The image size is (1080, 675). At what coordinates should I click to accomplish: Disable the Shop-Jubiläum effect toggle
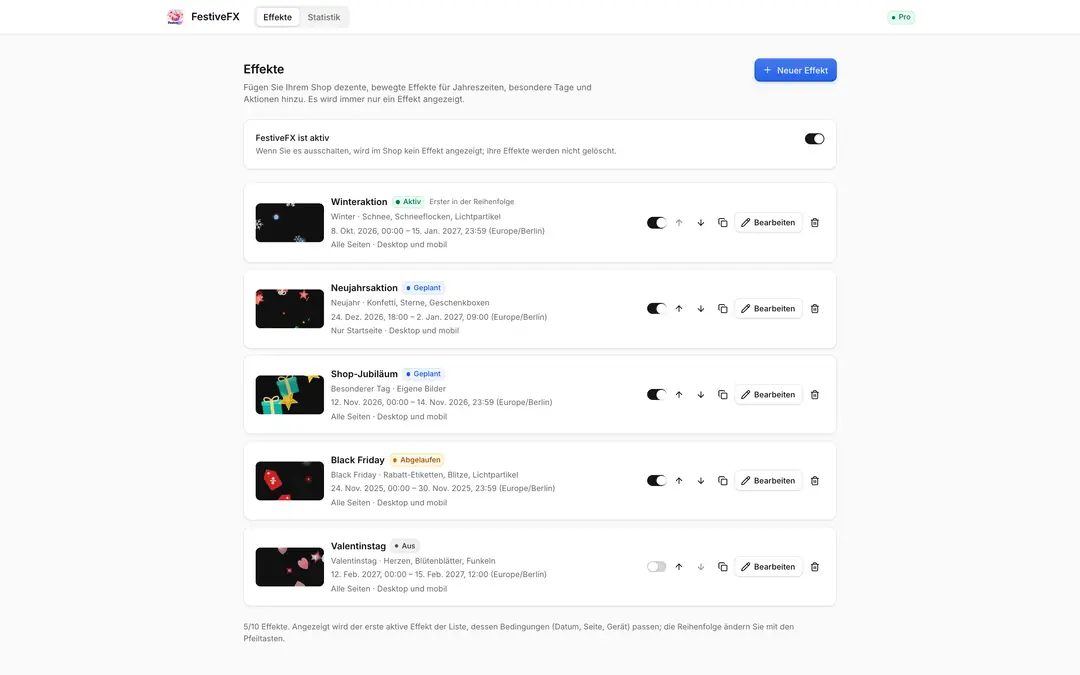tap(656, 395)
